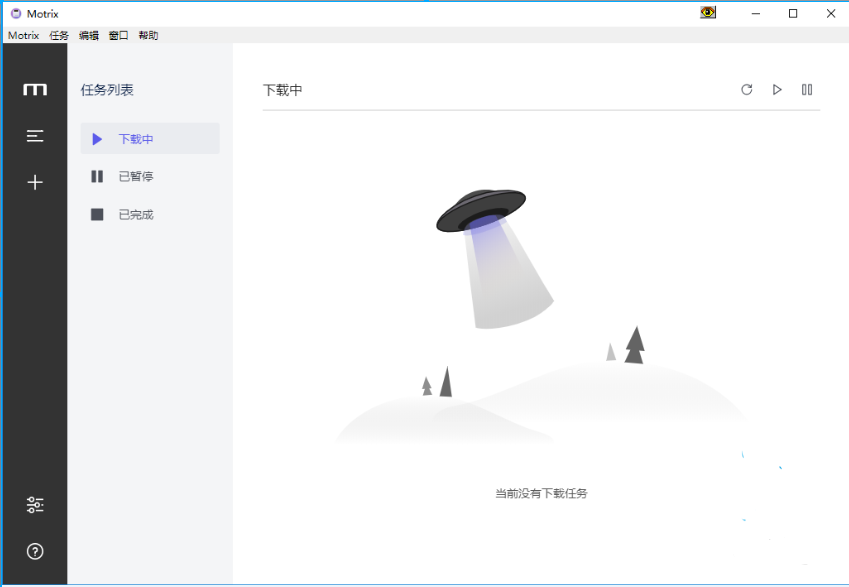
Task: Pause all tasks with the pause icon
Action: pyautogui.click(x=807, y=89)
